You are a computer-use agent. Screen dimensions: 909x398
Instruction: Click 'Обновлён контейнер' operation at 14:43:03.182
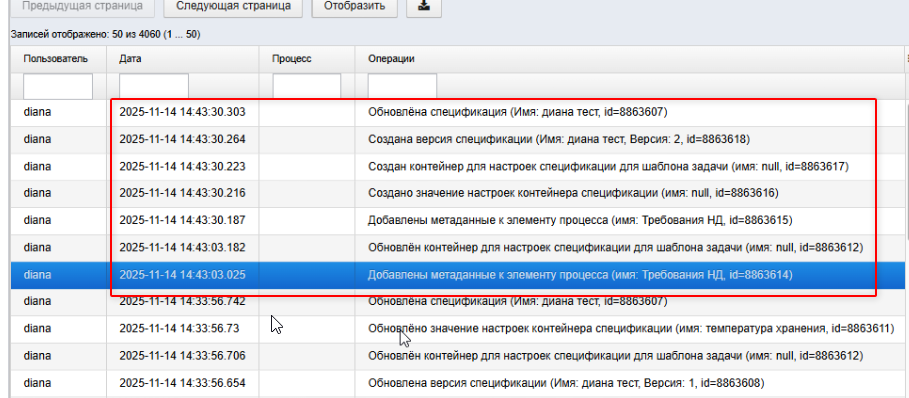pyautogui.click(x=616, y=247)
